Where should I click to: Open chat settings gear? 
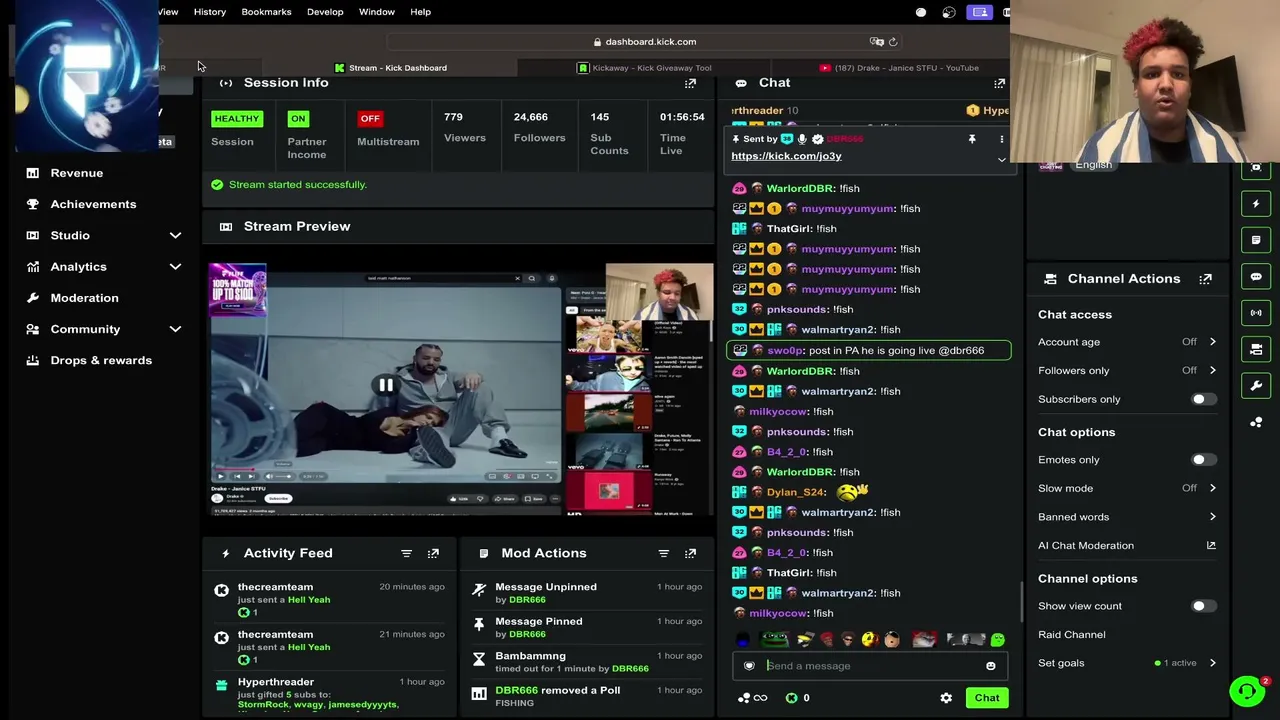(x=946, y=698)
